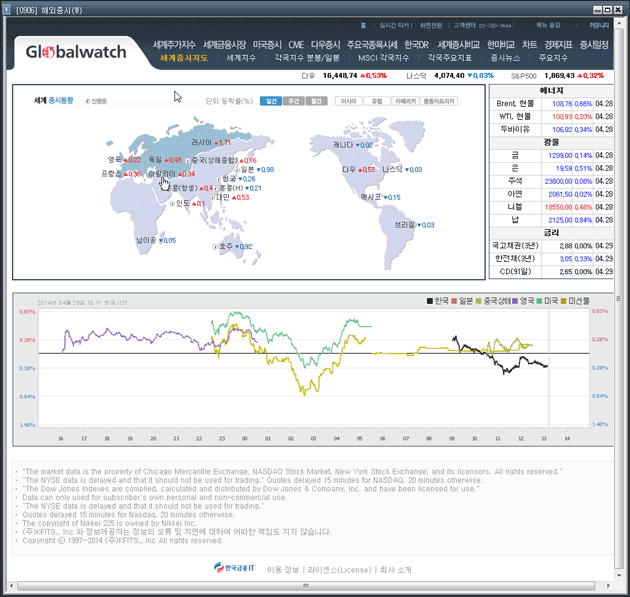Open the 회사 소개 footer link
Screen dimensions: 630x597
(x=395, y=570)
